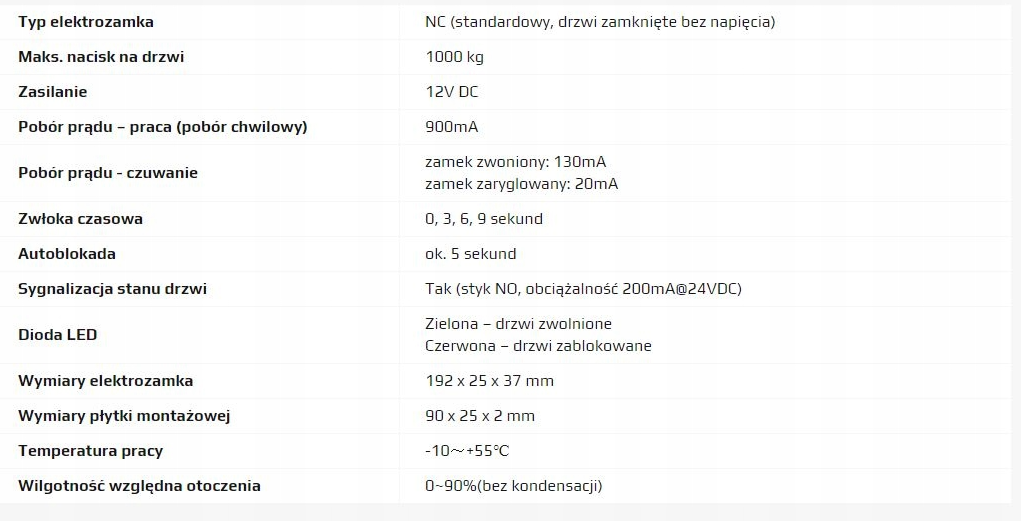Viewport: 1021px width, 521px height.
Task: Select the "NC (standardowy, drzwi zamknięte bez napięcia)" value
Action: [599, 22]
